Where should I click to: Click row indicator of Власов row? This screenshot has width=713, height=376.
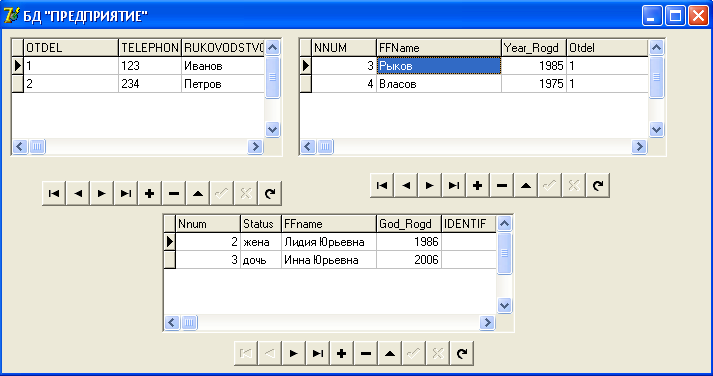click(x=306, y=84)
